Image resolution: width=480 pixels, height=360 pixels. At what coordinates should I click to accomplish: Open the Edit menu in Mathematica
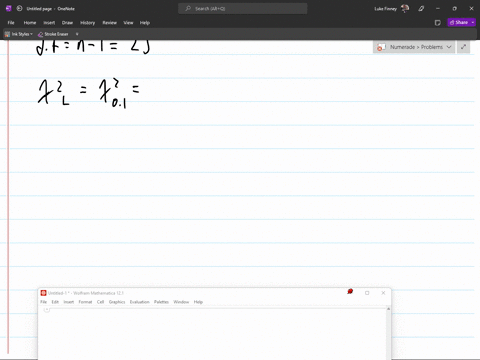[x=55, y=302]
